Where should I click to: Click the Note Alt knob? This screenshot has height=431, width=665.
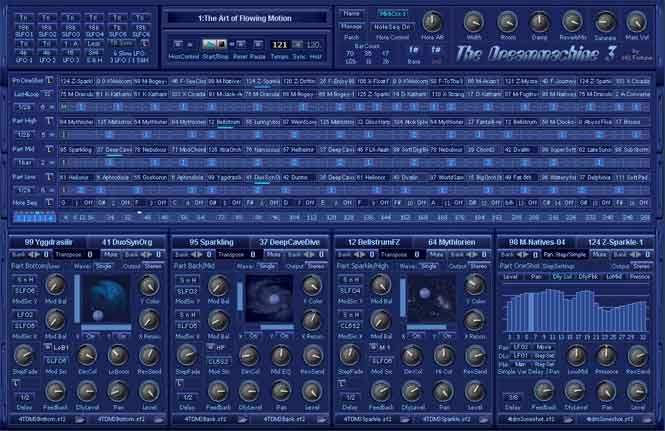(432, 22)
